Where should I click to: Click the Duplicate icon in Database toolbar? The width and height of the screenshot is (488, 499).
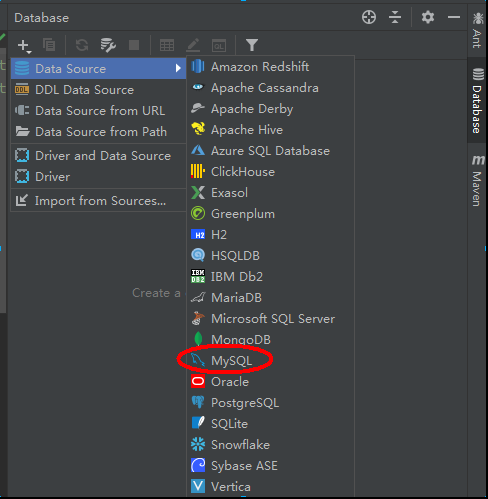(49, 45)
